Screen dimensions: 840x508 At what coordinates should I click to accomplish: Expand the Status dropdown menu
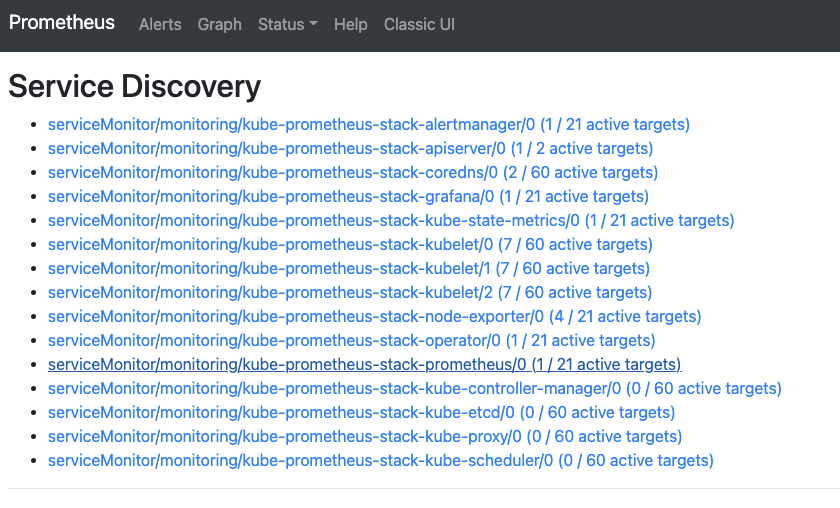(288, 25)
